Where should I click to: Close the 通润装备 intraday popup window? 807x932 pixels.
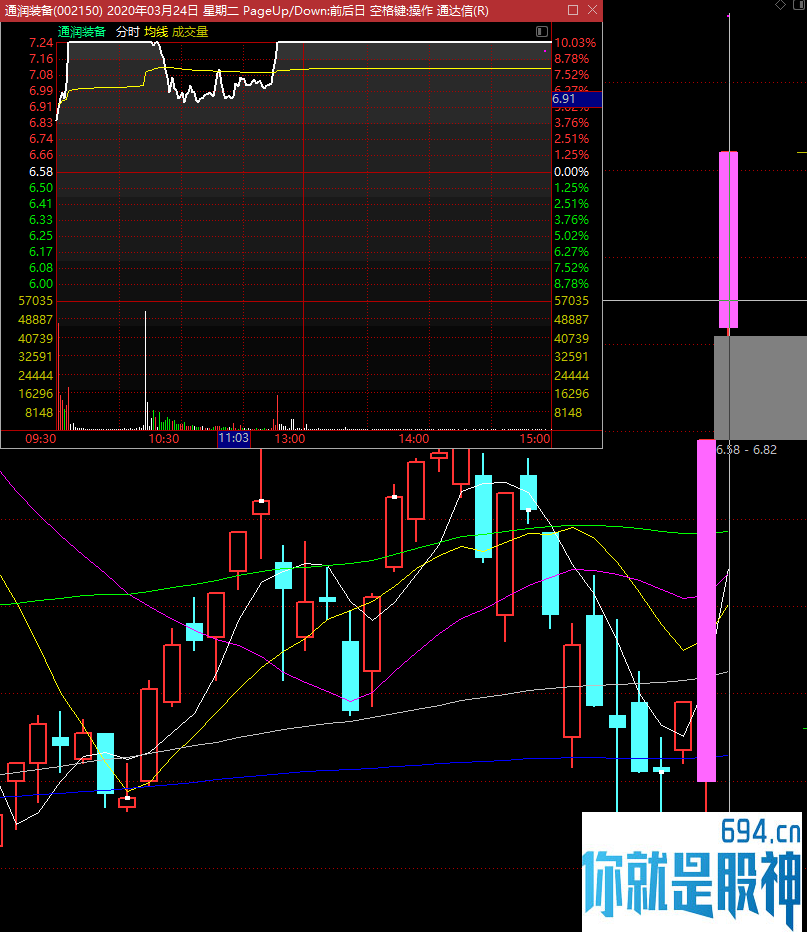coord(592,10)
